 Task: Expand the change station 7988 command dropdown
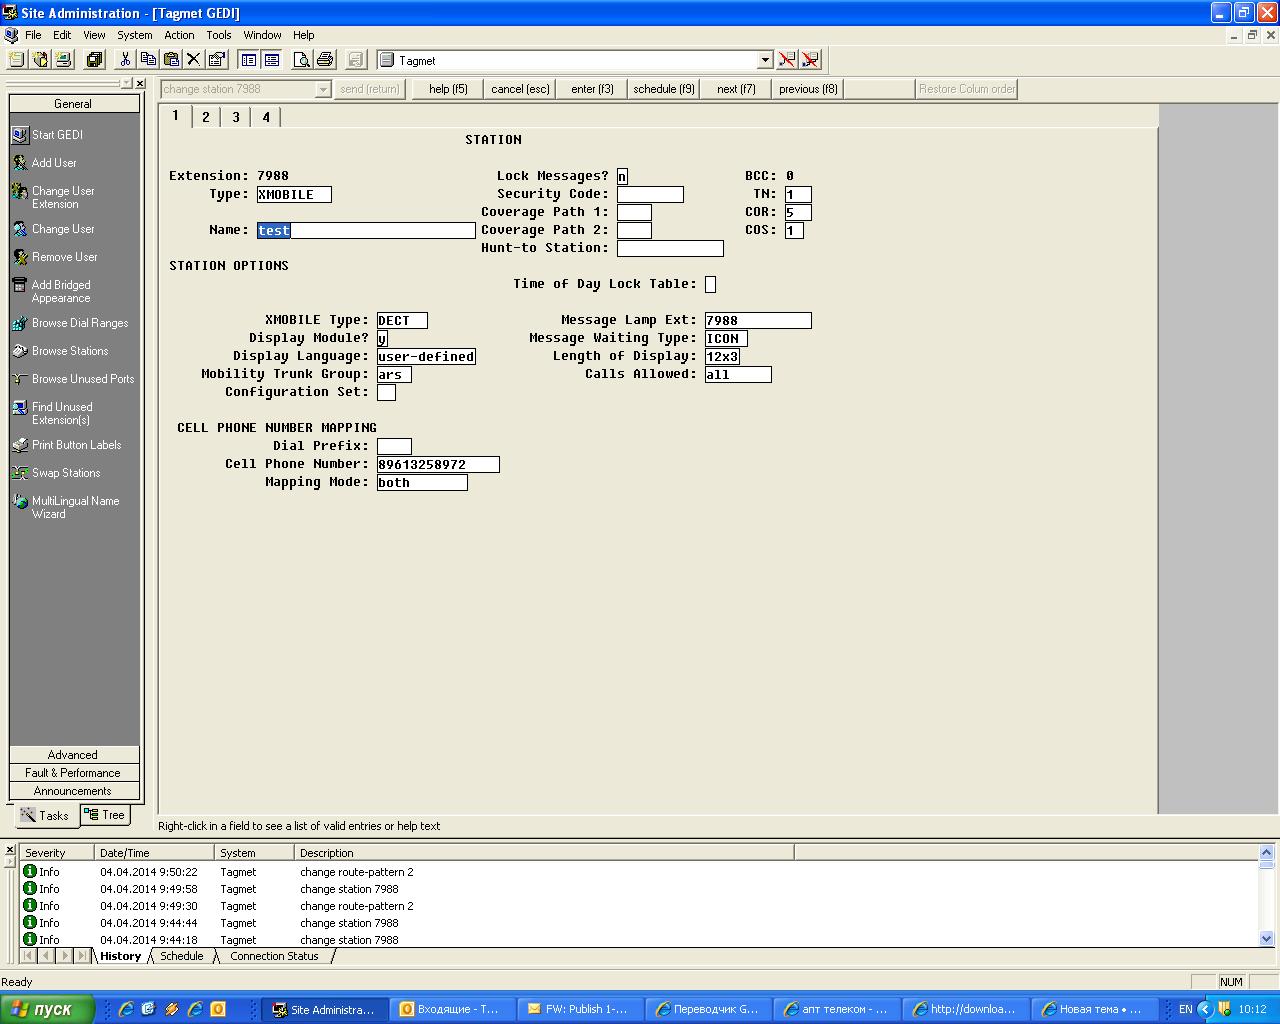click(x=322, y=89)
